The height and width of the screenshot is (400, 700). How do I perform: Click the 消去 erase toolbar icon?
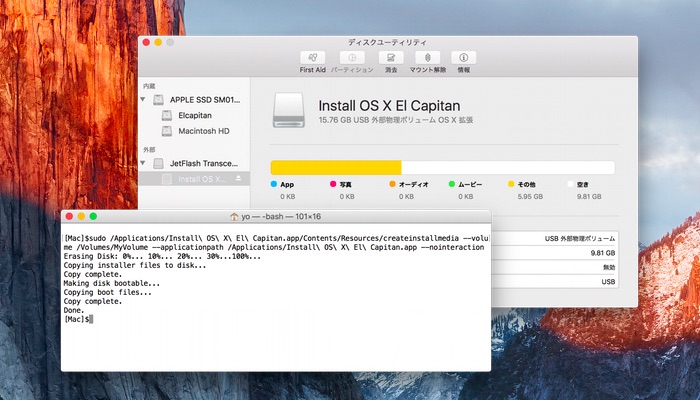pyautogui.click(x=391, y=58)
